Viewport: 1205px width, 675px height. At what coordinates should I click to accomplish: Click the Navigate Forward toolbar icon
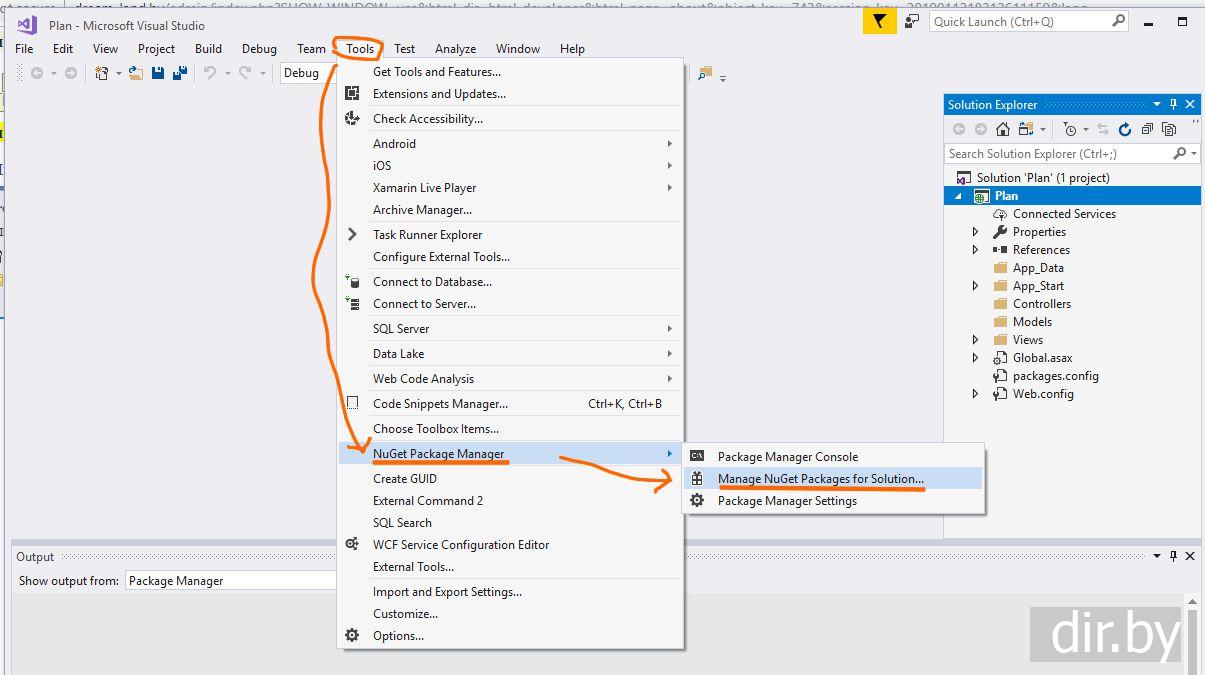(70, 73)
